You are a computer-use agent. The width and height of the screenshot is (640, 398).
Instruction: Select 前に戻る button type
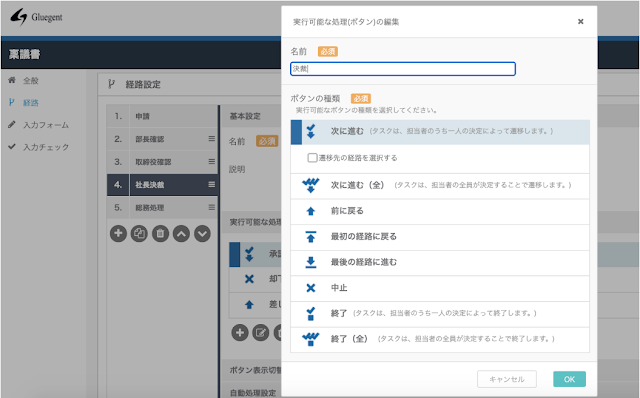pyautogui.click(x=440, y=211)
